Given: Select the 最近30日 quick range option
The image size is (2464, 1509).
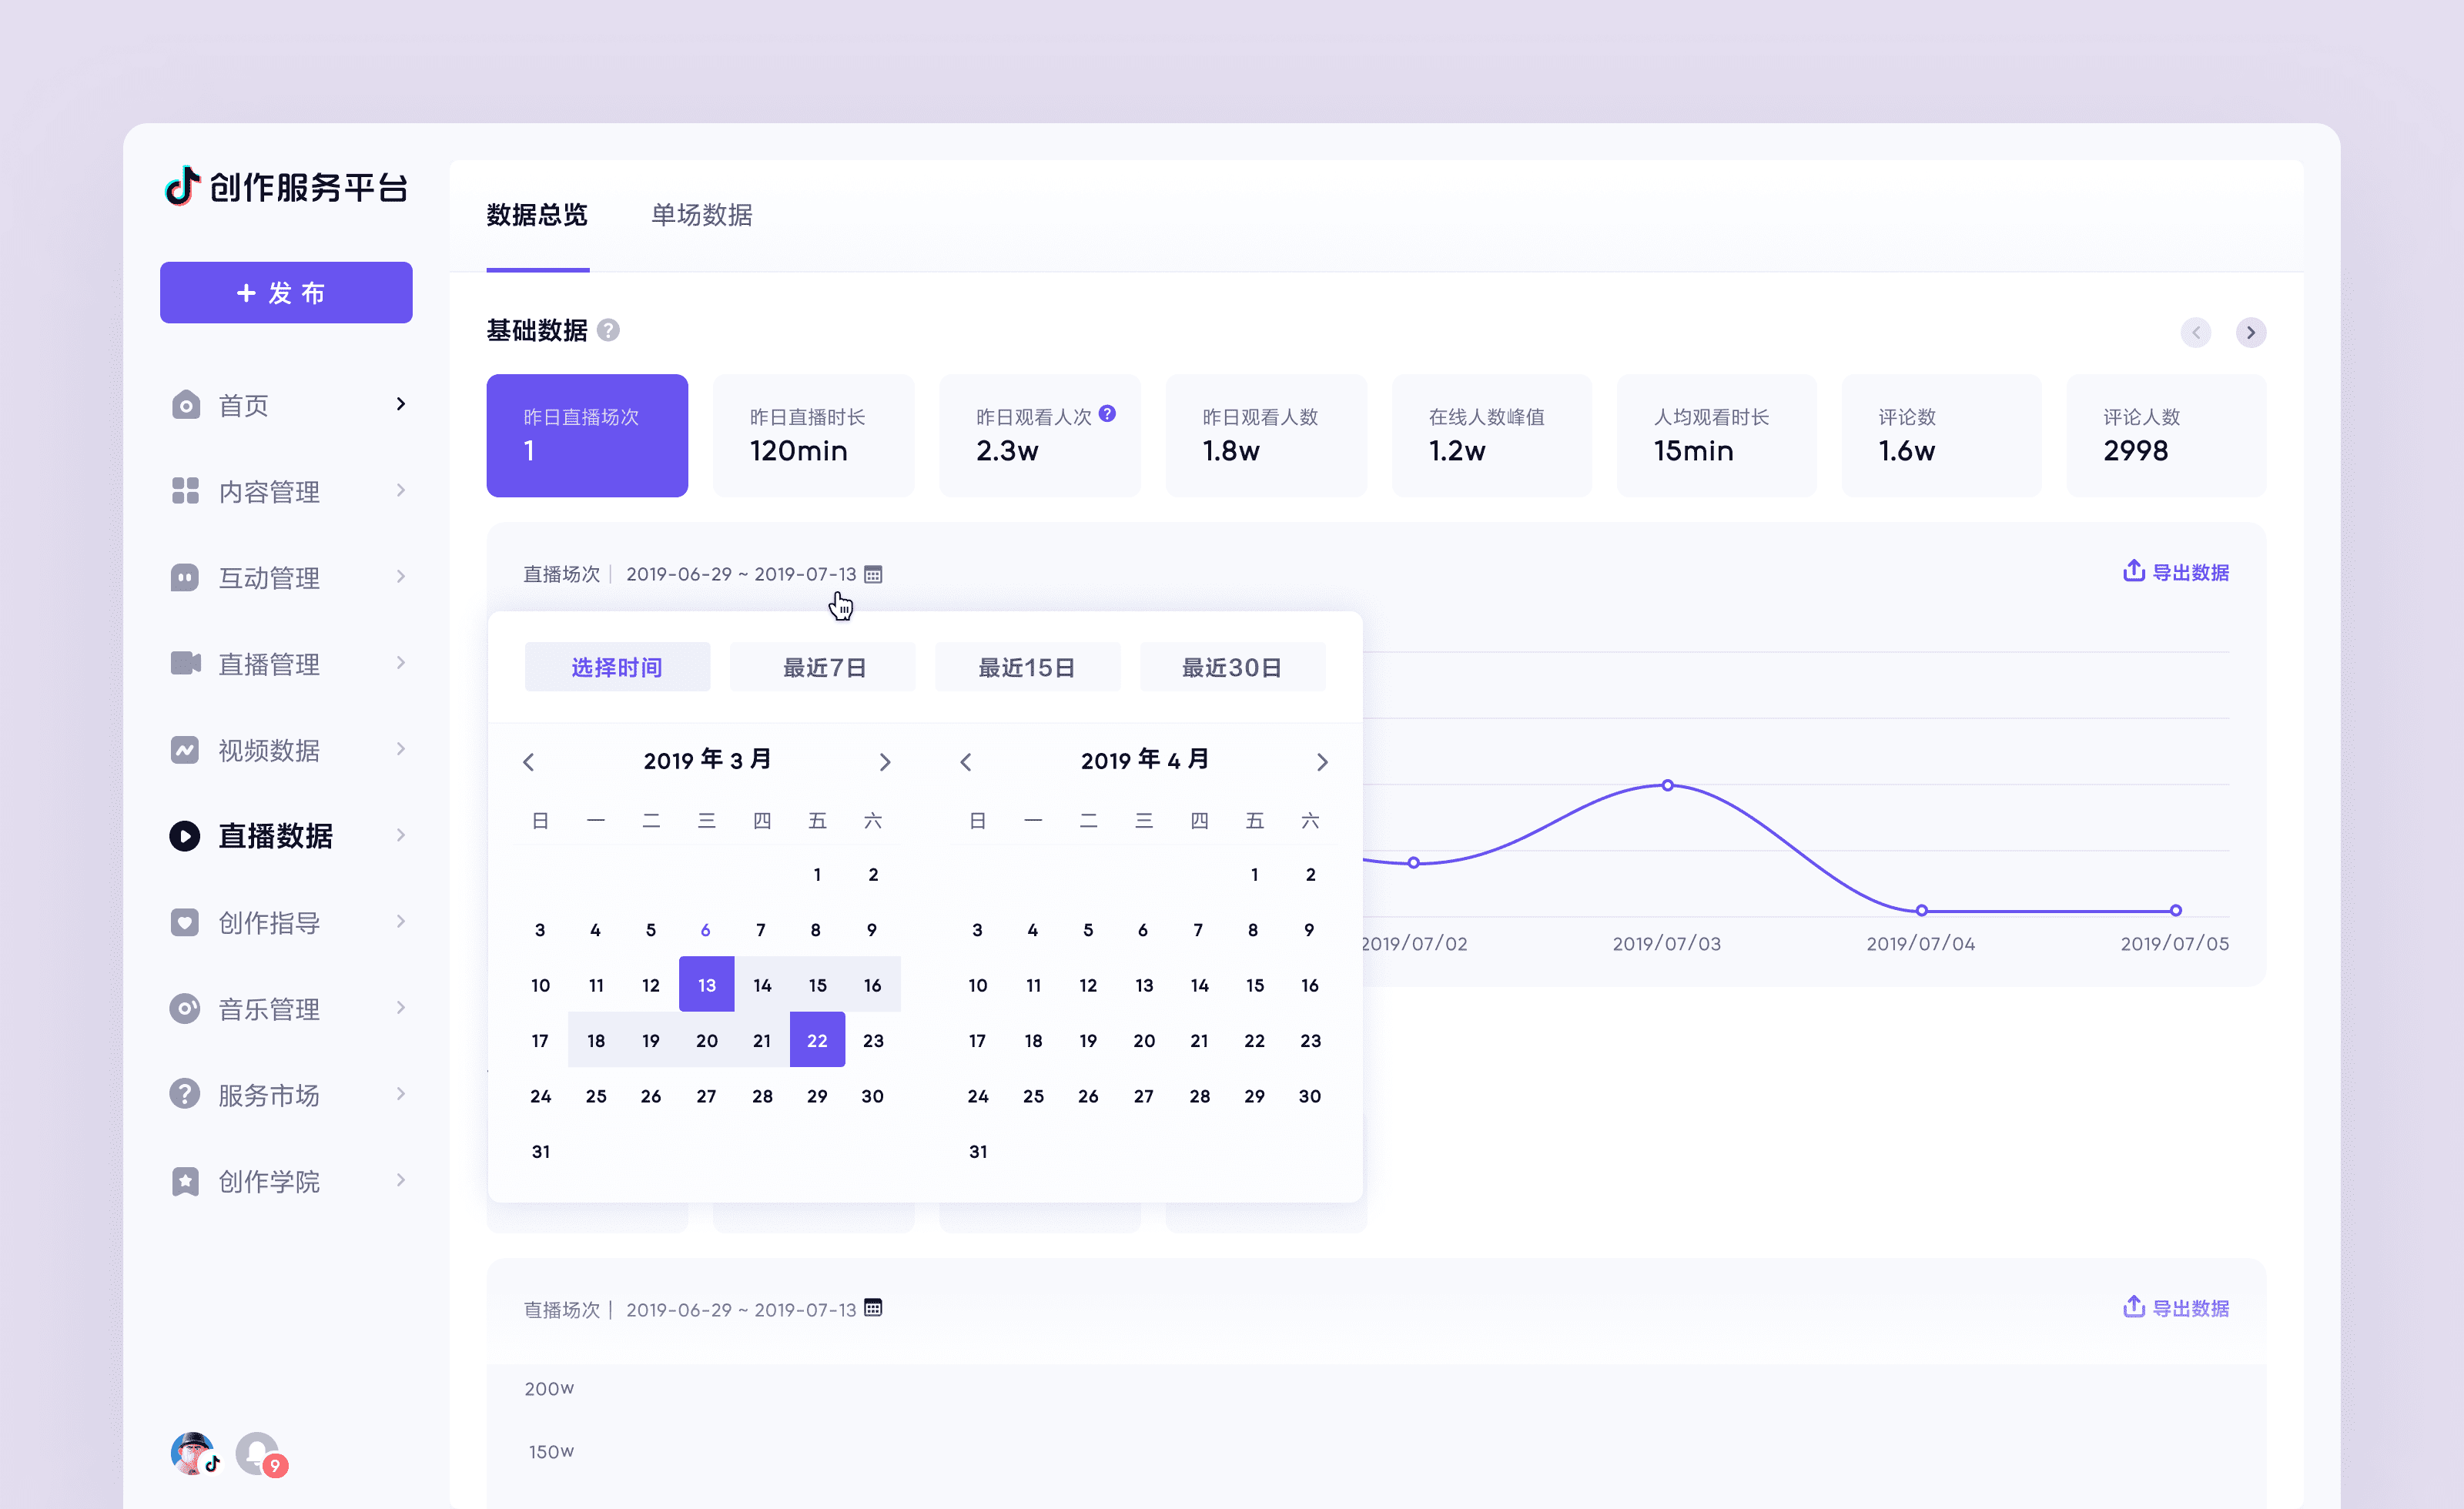Looking at the screenshot, I should click(1232, 667).
